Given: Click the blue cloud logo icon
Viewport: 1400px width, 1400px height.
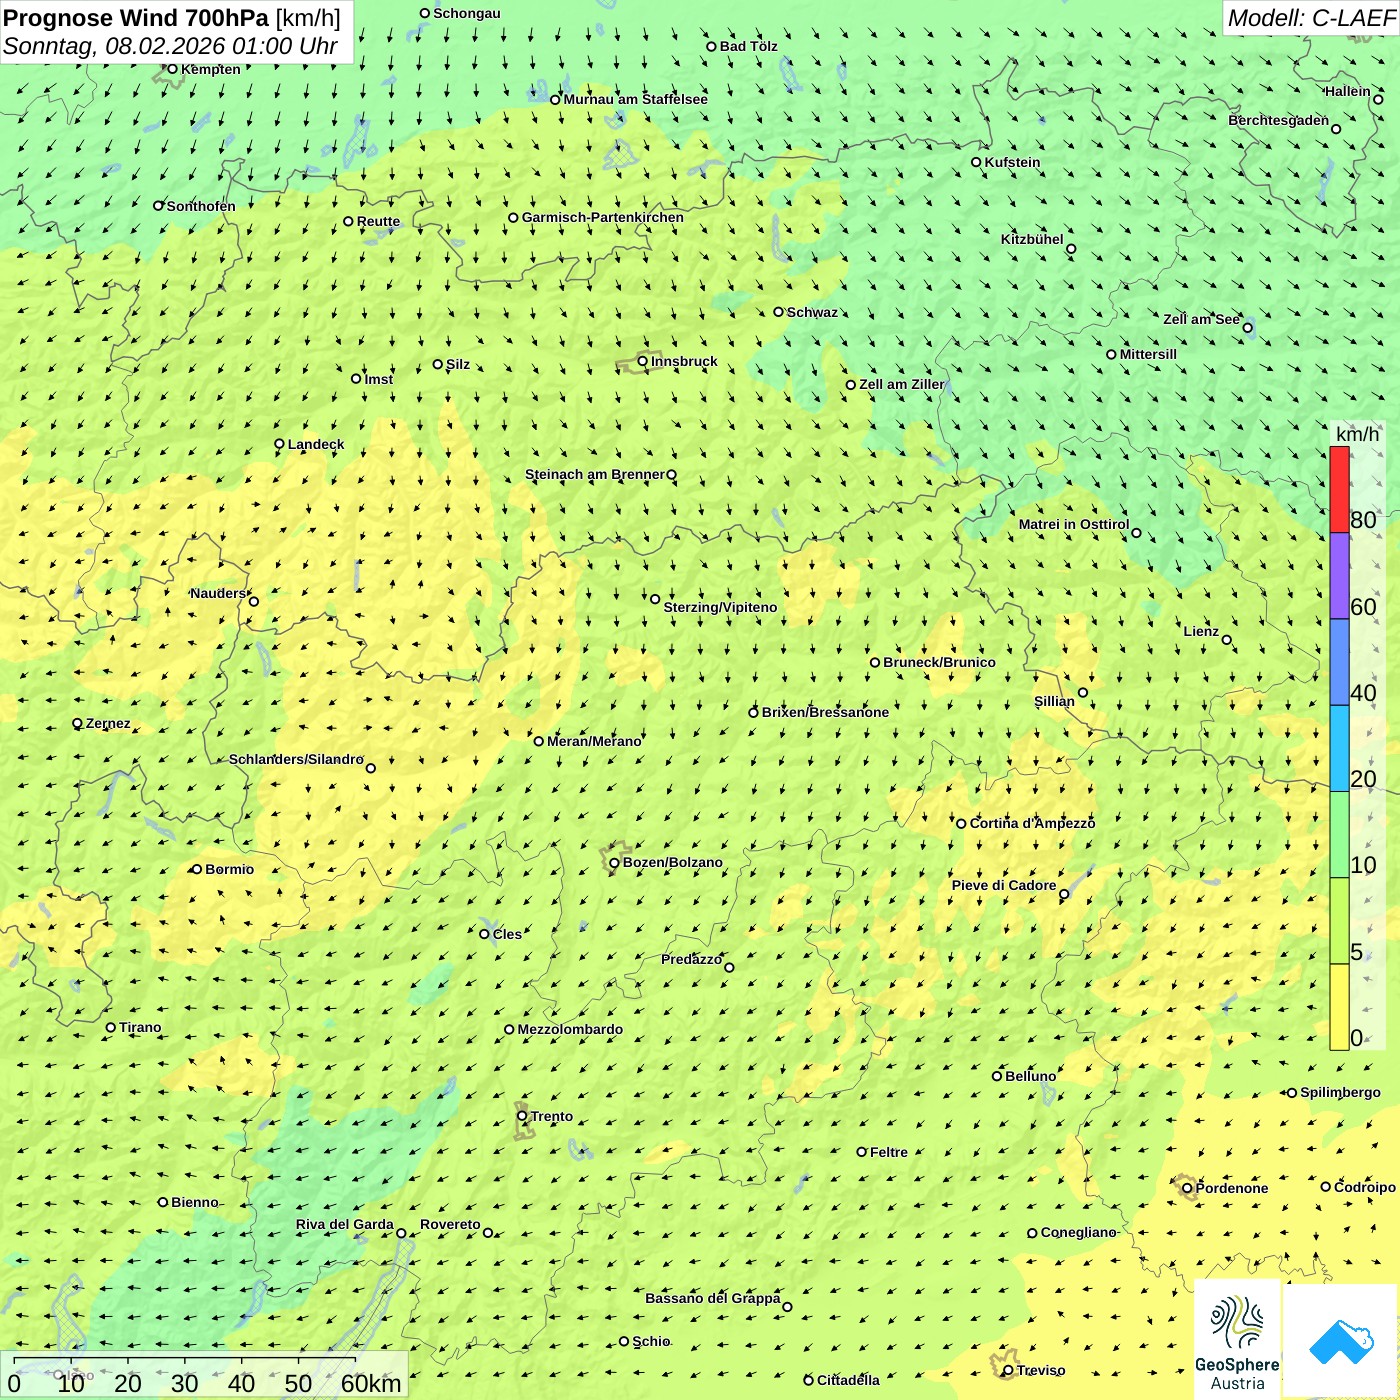Looking at the screenshot, I should [x=1341, y=1341].
